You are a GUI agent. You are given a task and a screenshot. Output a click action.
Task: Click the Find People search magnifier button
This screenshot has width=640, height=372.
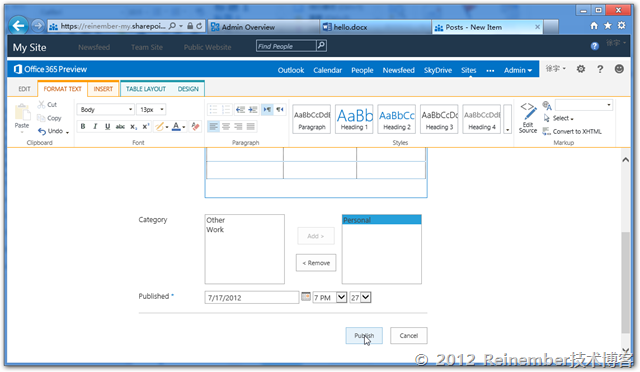321,46
